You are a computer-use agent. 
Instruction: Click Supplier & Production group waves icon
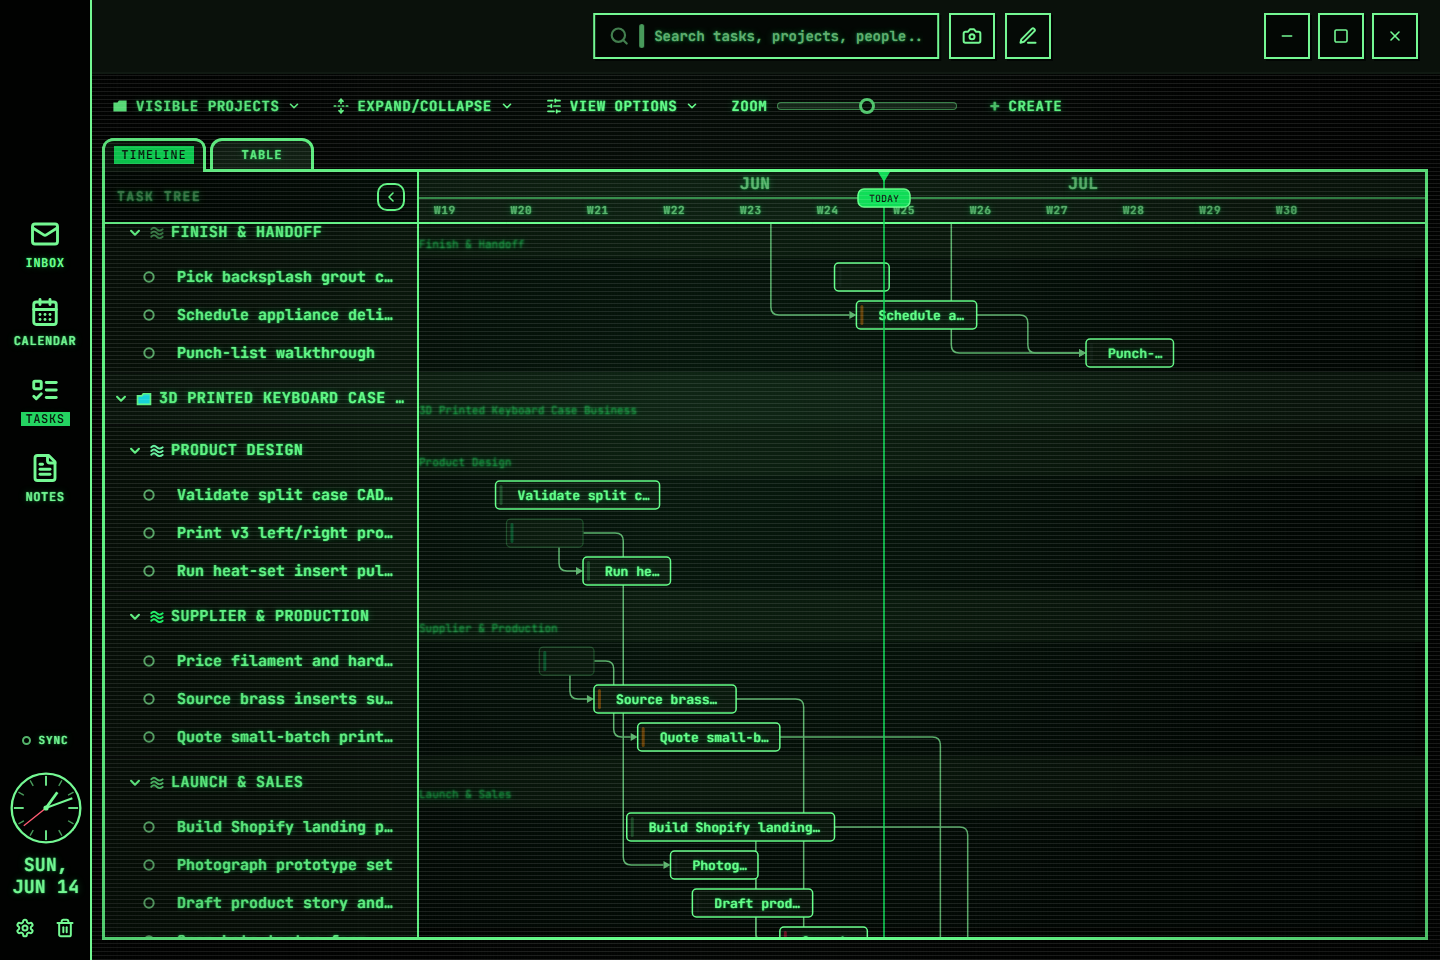(x=157, y=616)
